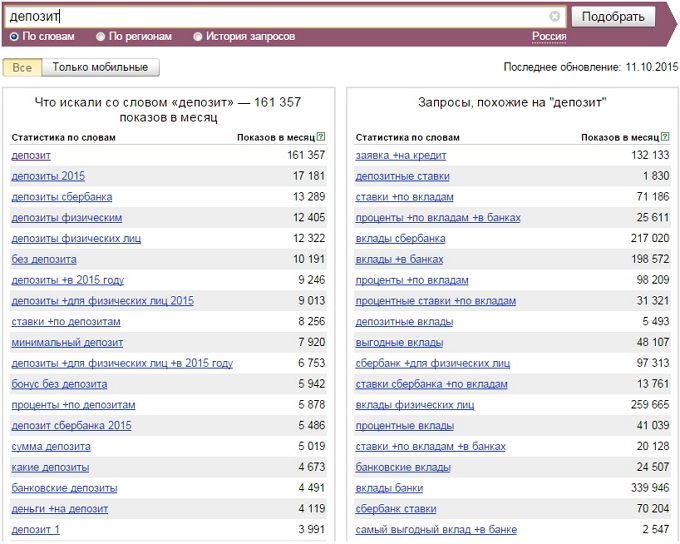Viewport: 680px width, 544px height.
Task: Select the 'По словам' radio button
Action: [14, 37]
